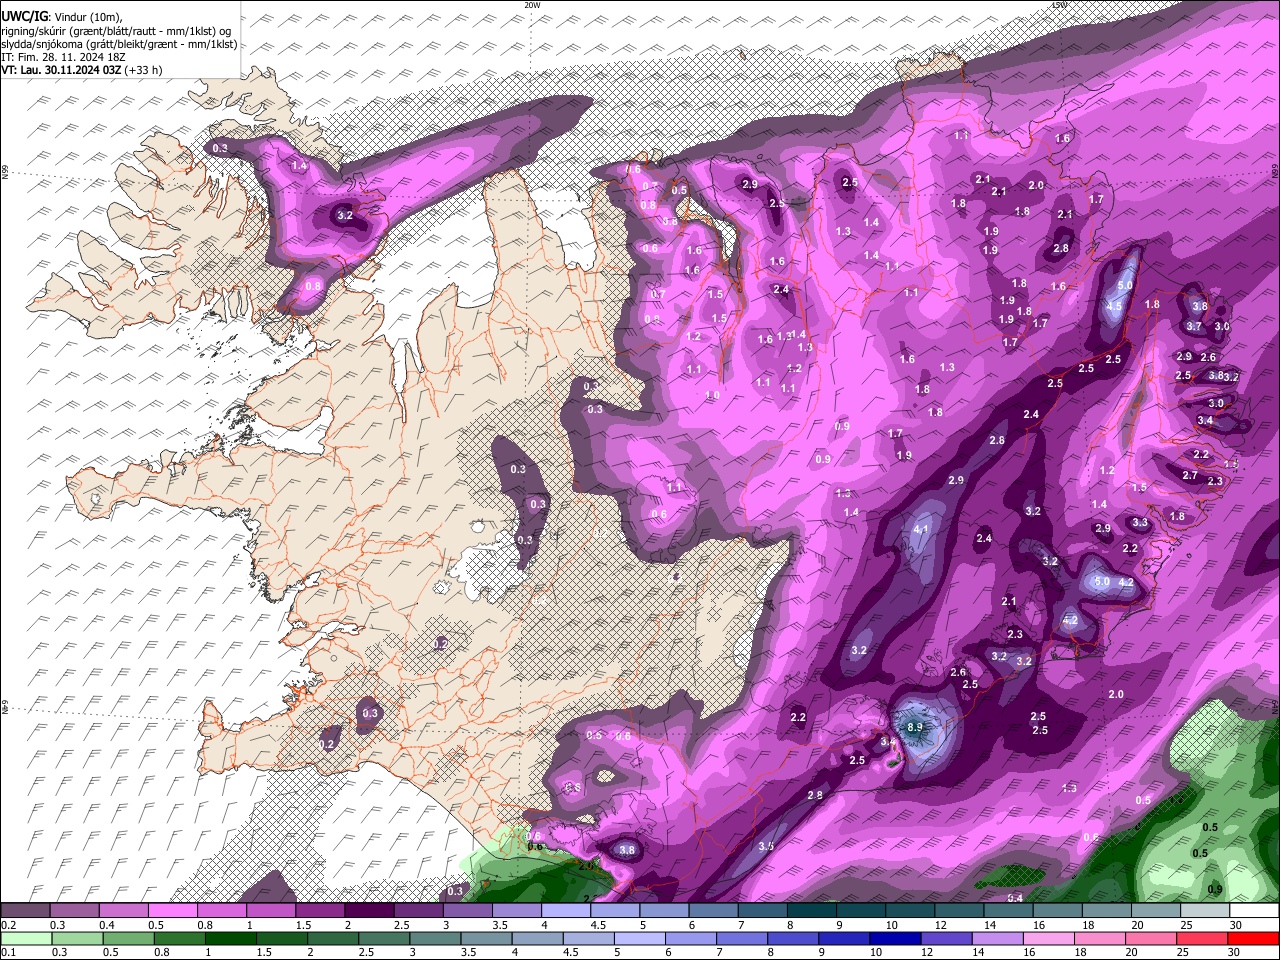Click the 2.0 value label over the sea
The width and height of the screenshot is (1280, 960).
click(1116, 694)
